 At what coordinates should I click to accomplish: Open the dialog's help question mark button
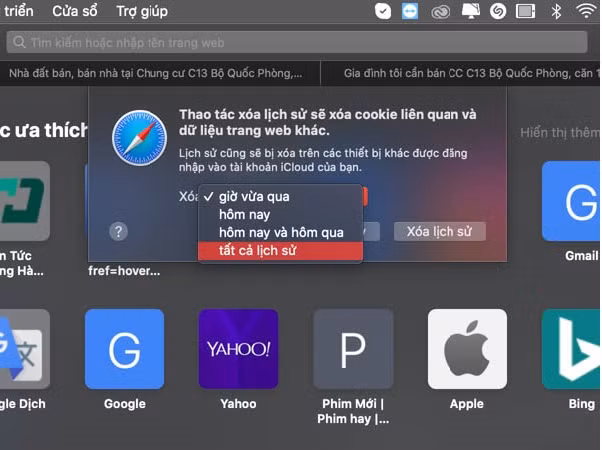[x=118, y=232]
